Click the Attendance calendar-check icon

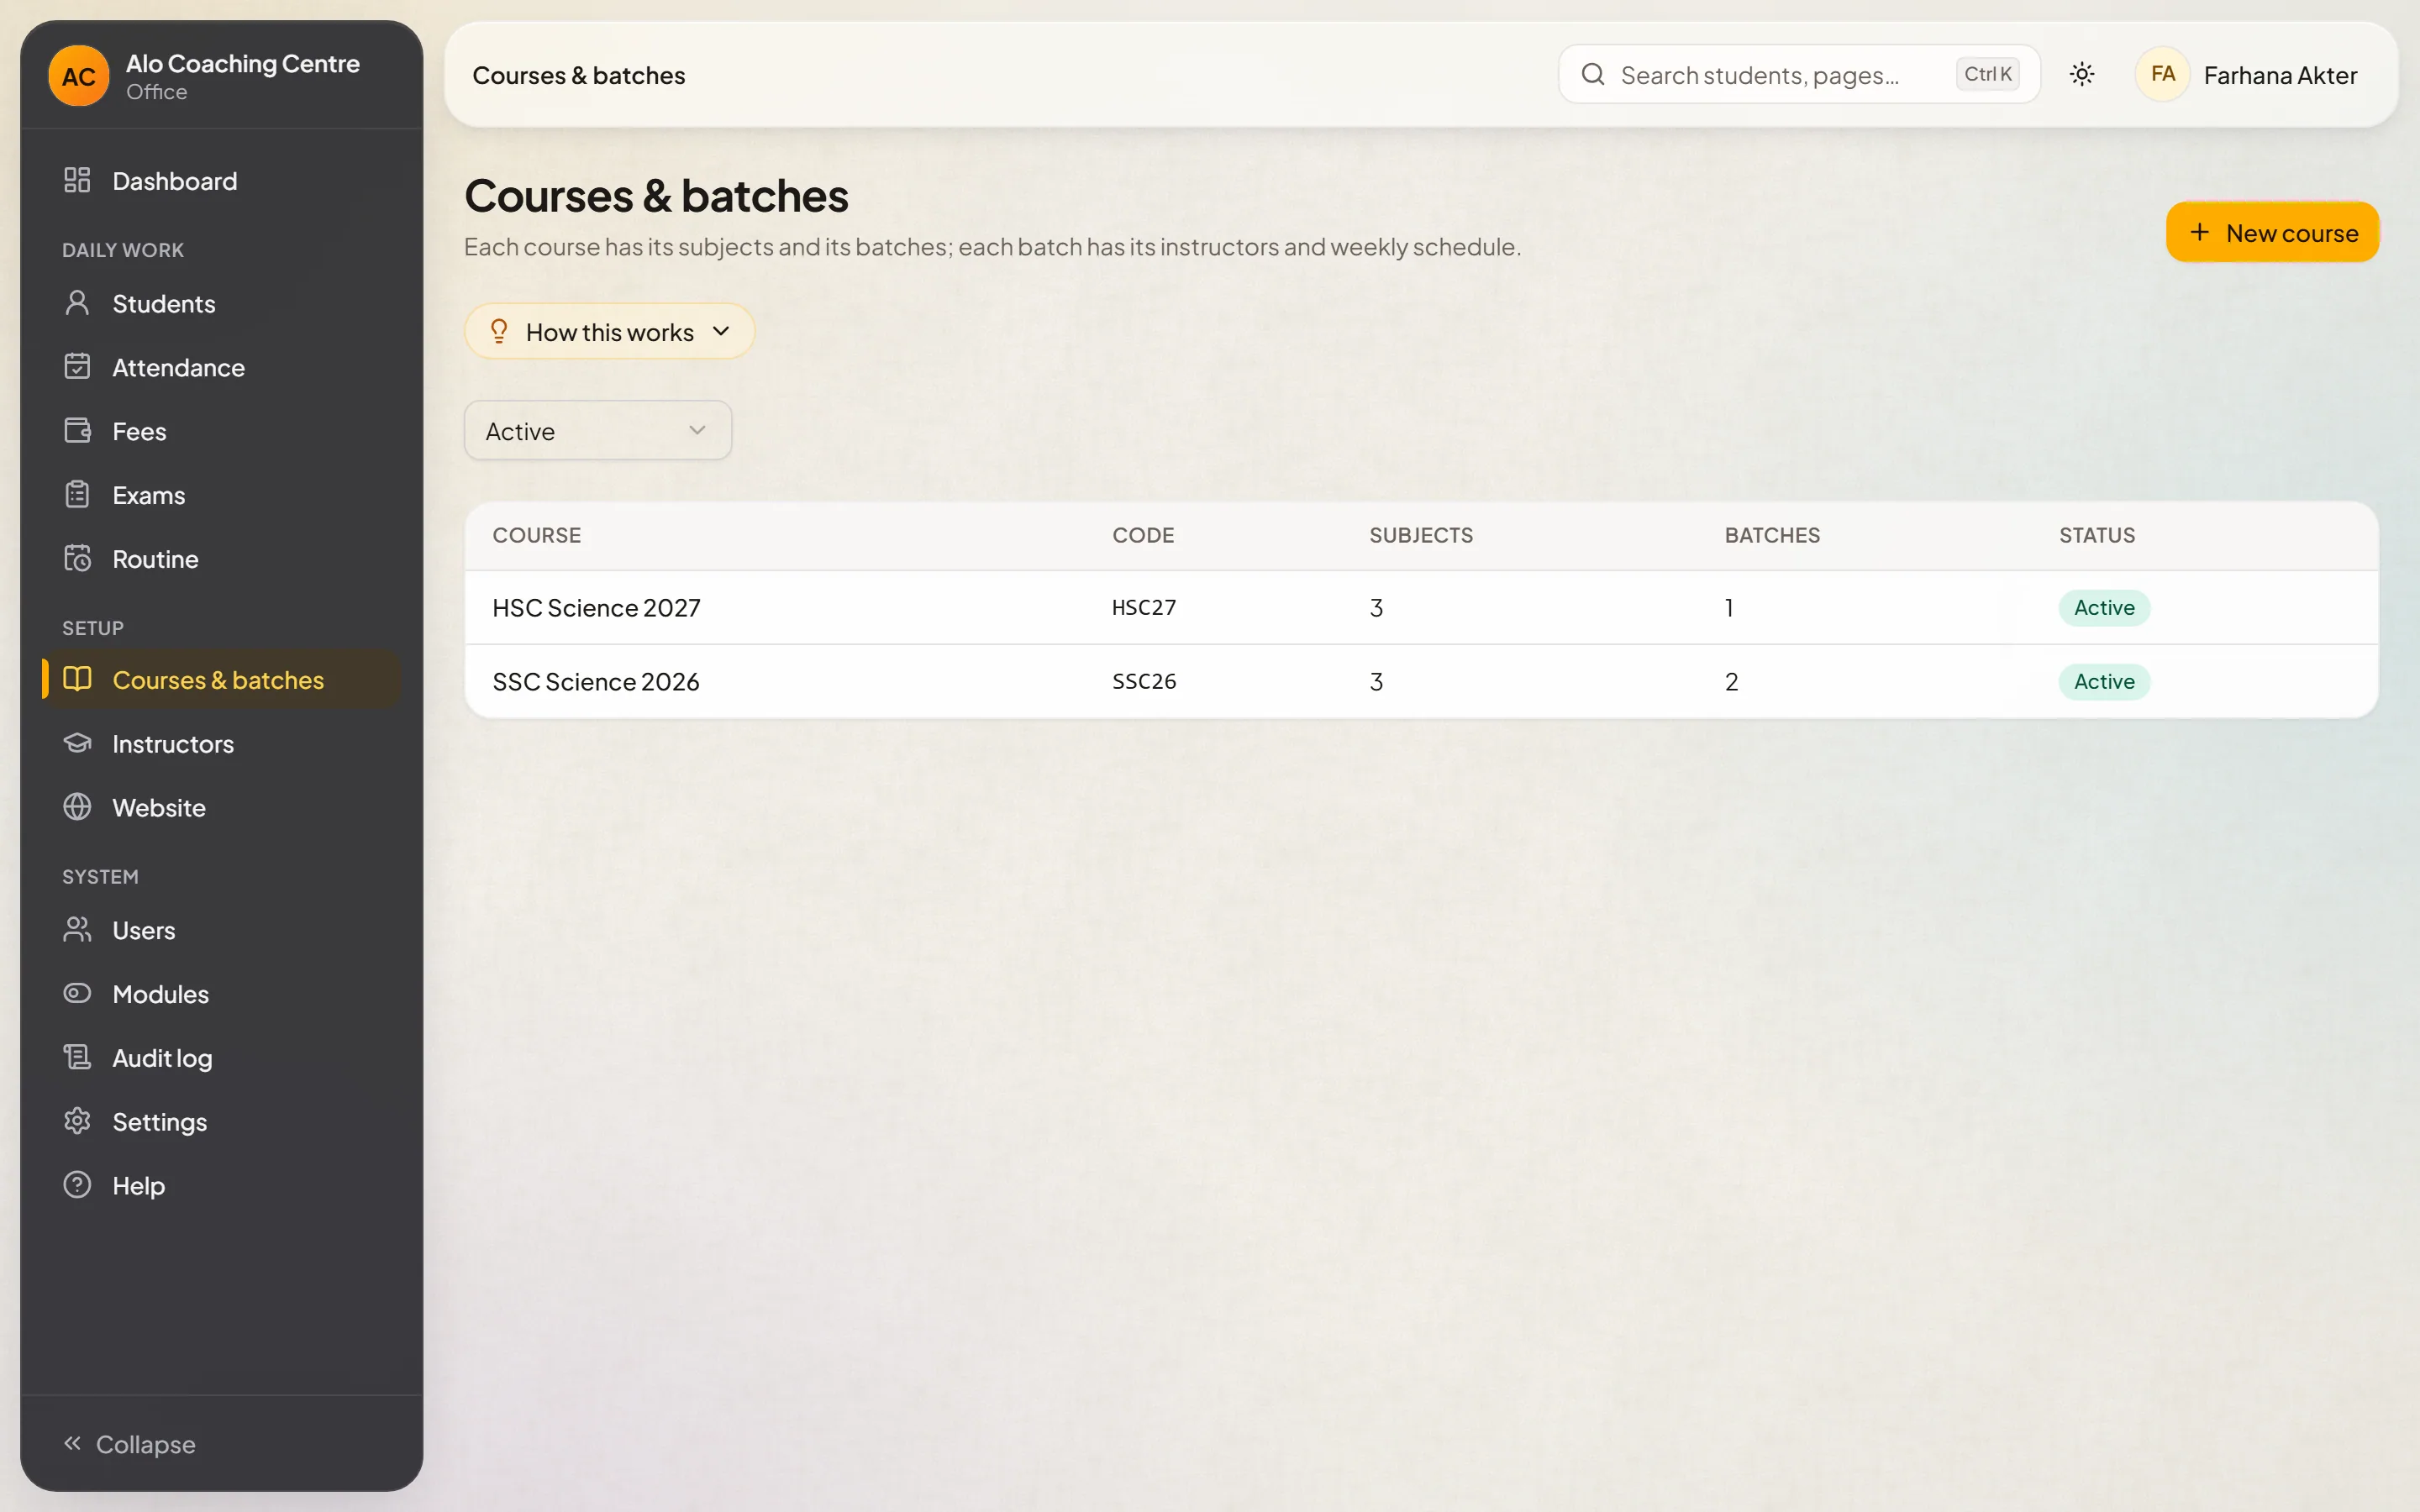[x=77, y=367]
